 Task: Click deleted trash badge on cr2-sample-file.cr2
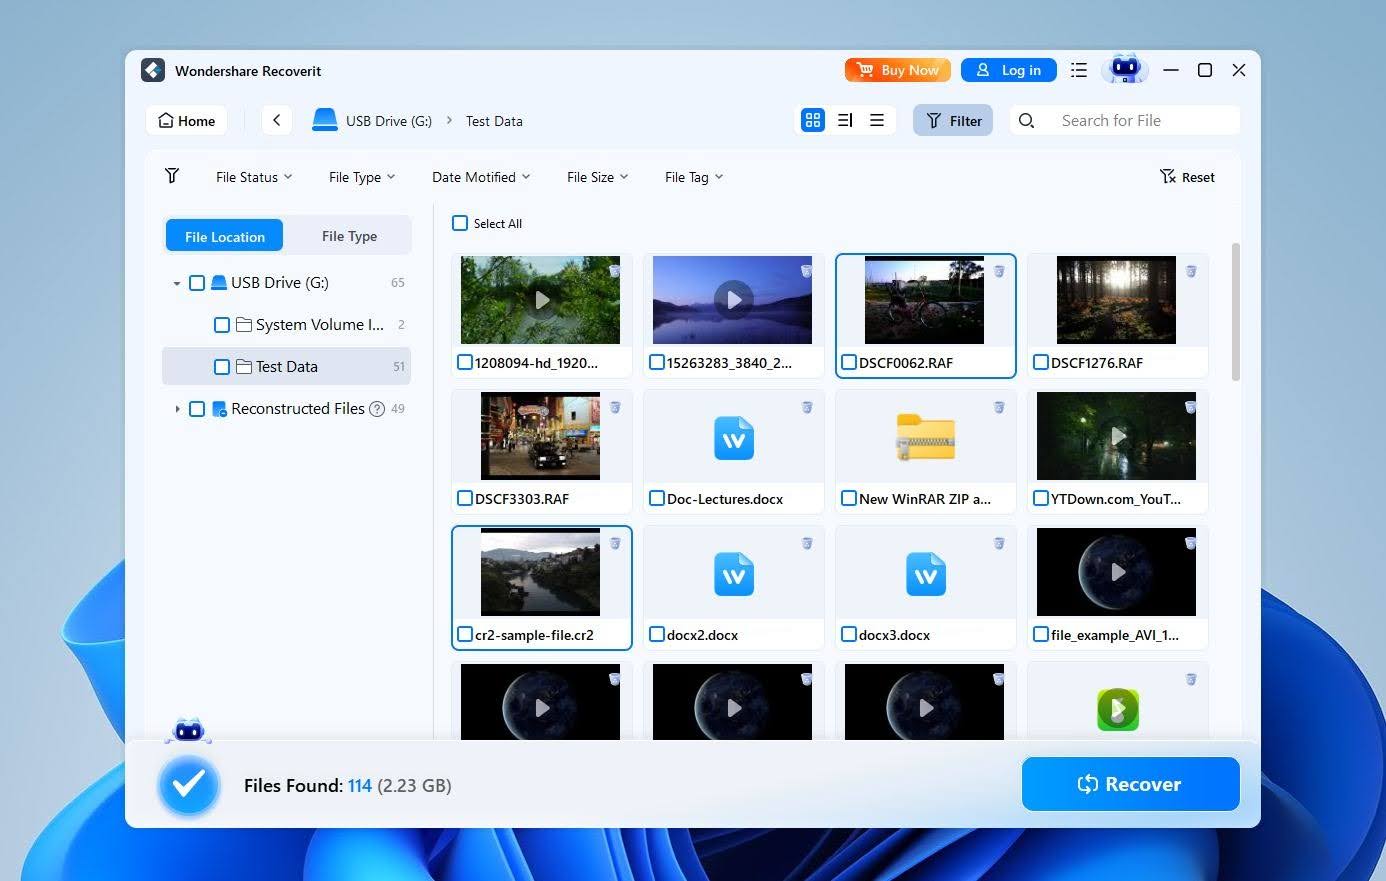tap(615, 543)
